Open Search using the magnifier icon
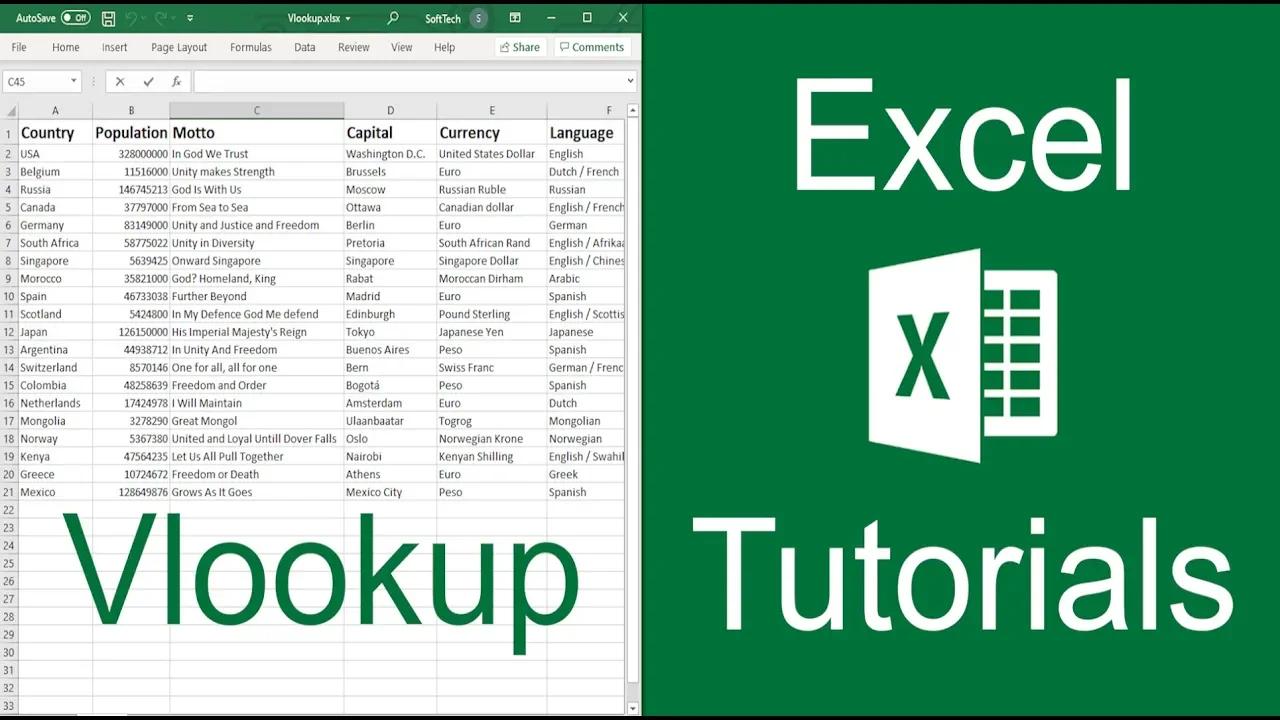 coord(392,18)
